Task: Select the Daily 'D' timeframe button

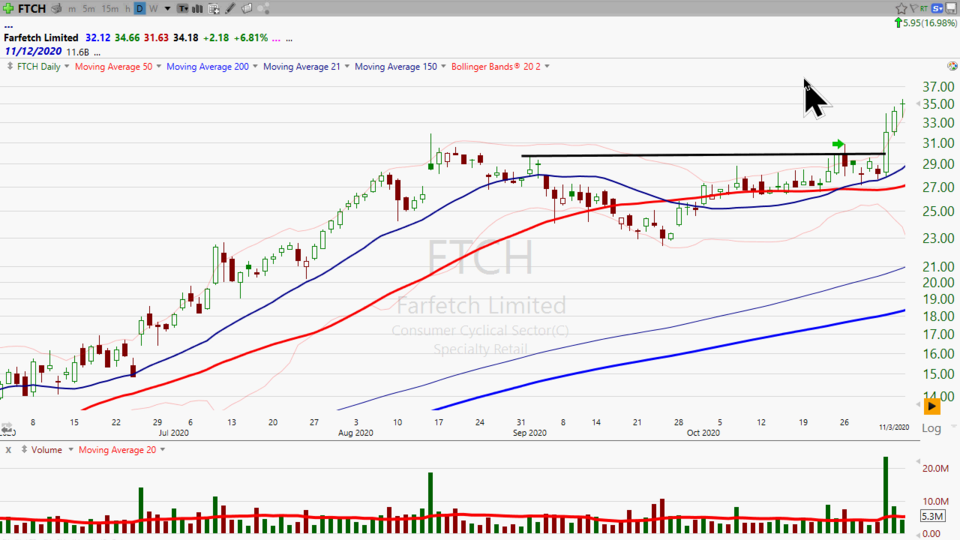Action: click(x=140, y=9)
